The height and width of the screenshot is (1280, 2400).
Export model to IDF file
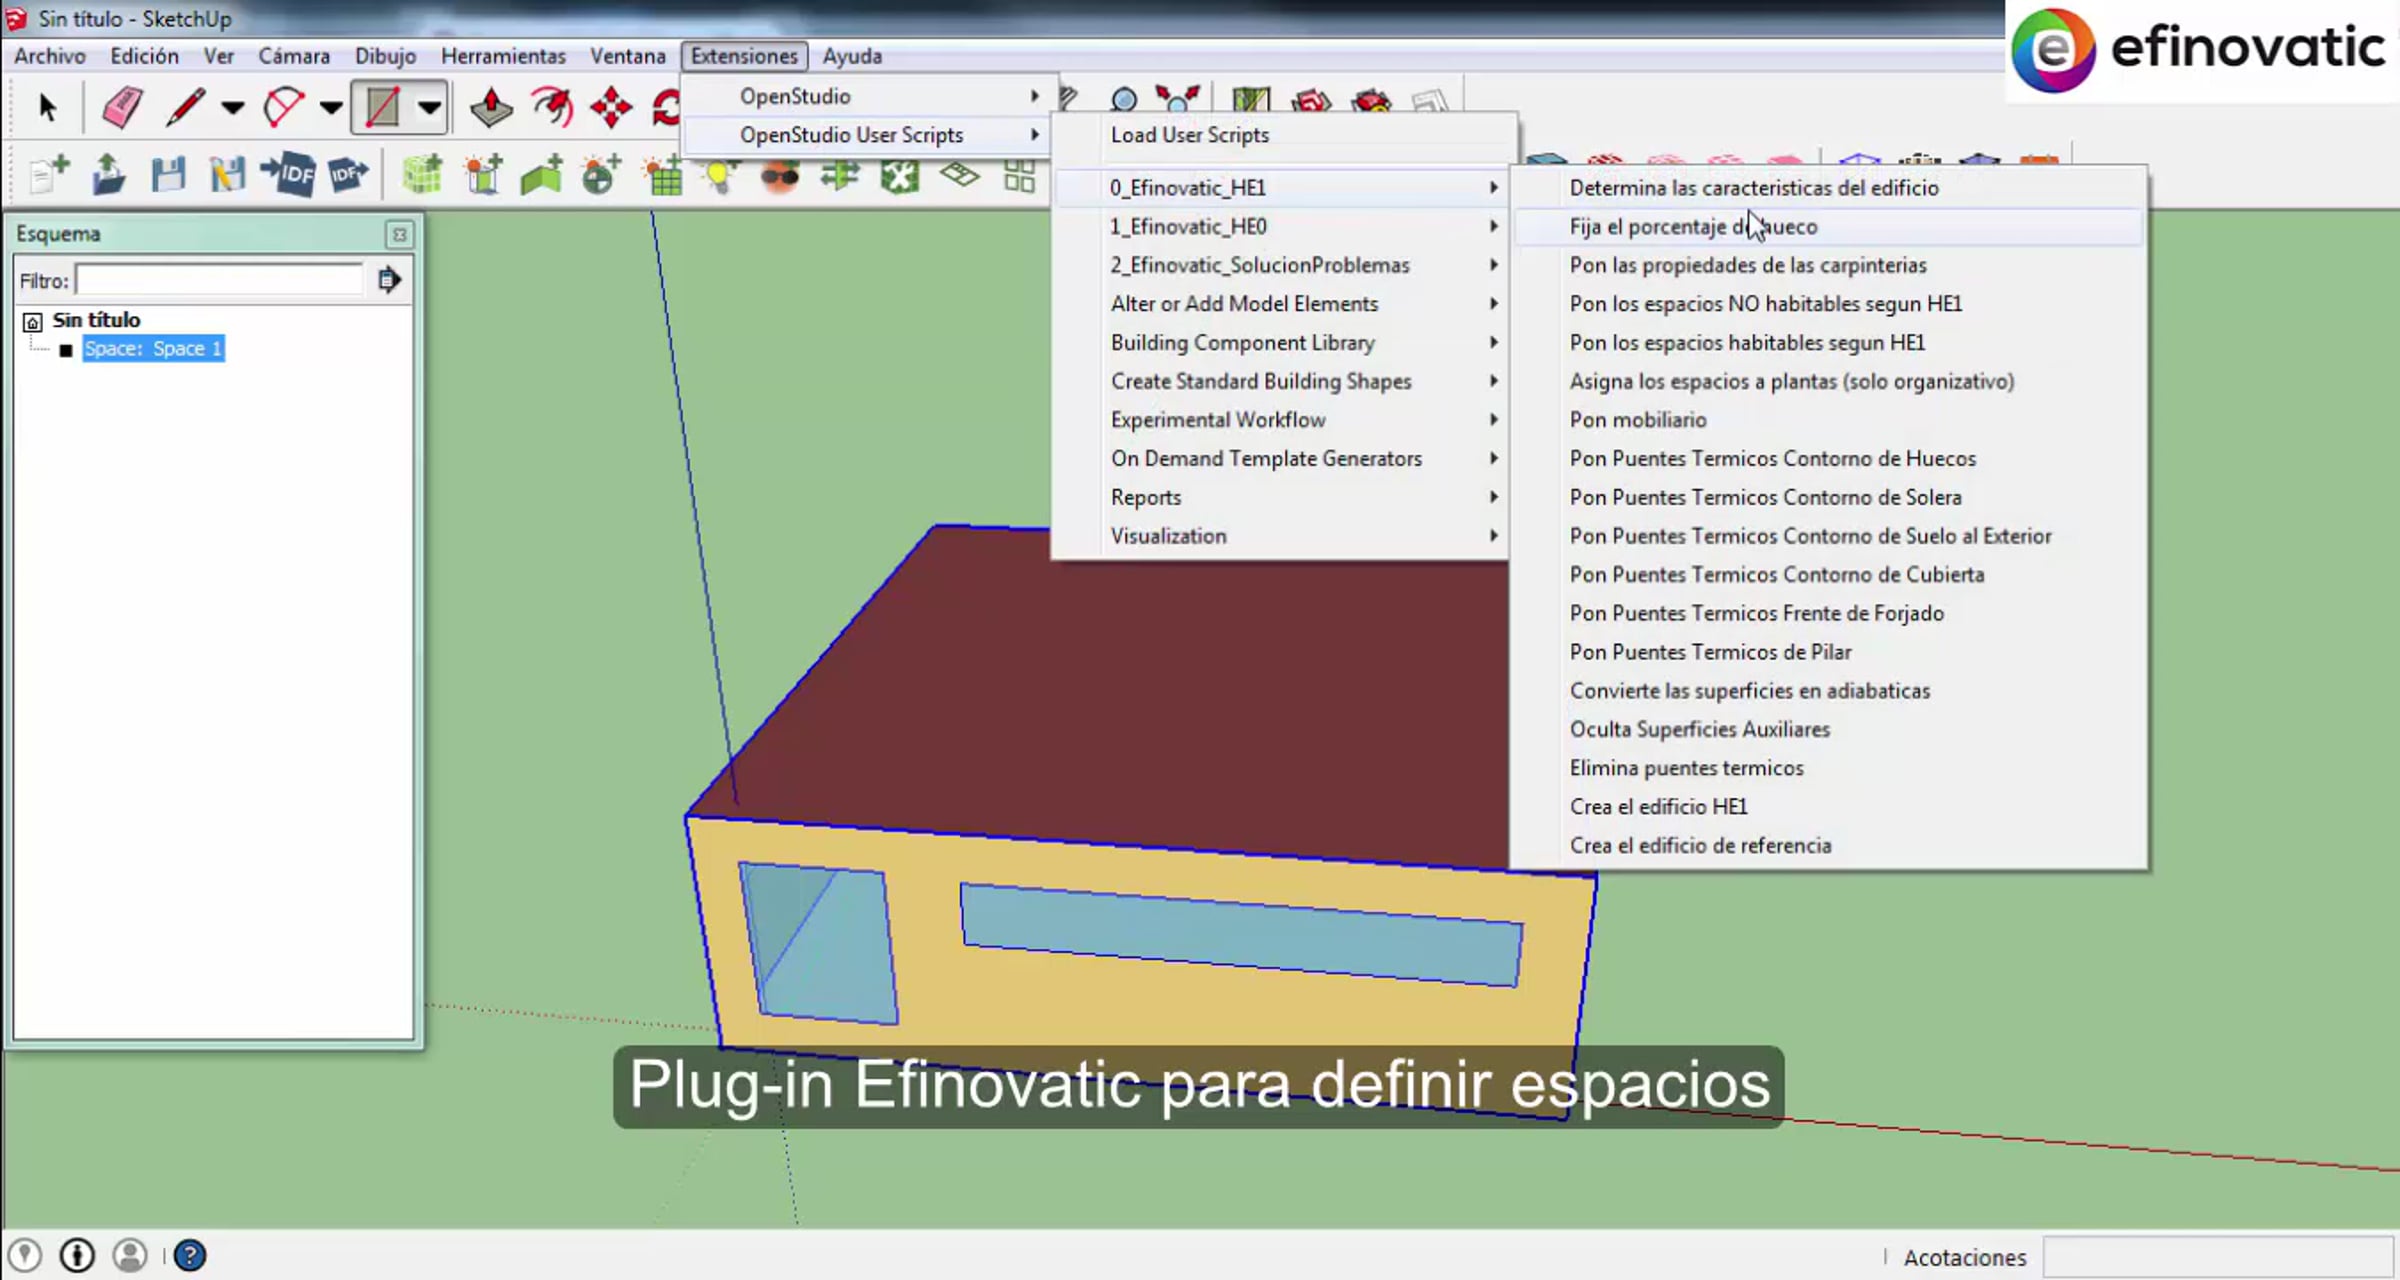(x=348, y=175)
